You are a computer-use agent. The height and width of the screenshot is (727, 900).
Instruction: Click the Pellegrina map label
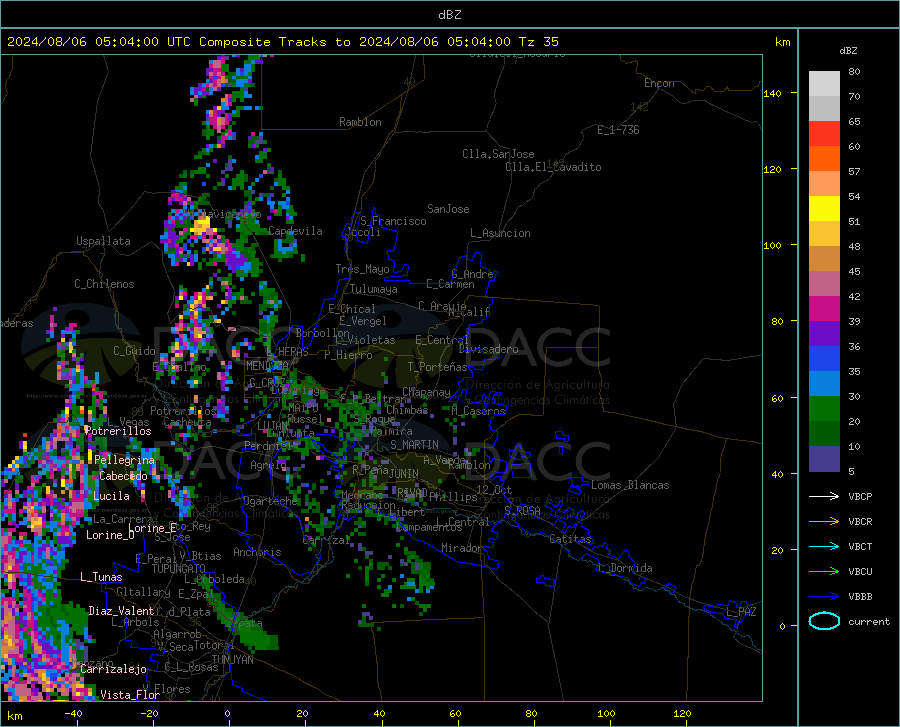(125, 460)
